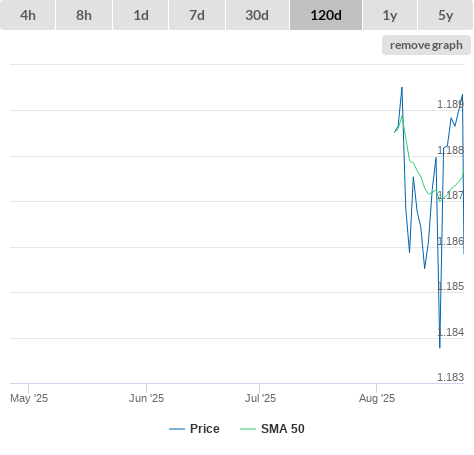Click the price line's lowest dip point
This screenshot has width=474, height=455.
(x=440, y=348)
